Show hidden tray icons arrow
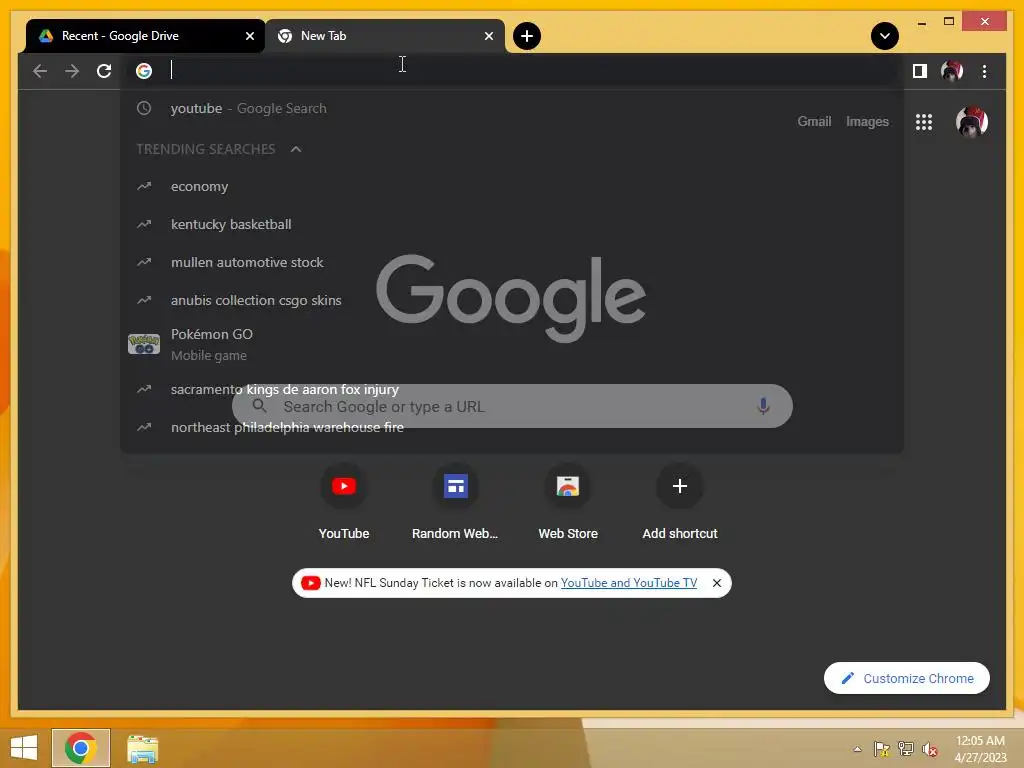 pos(857,749)
